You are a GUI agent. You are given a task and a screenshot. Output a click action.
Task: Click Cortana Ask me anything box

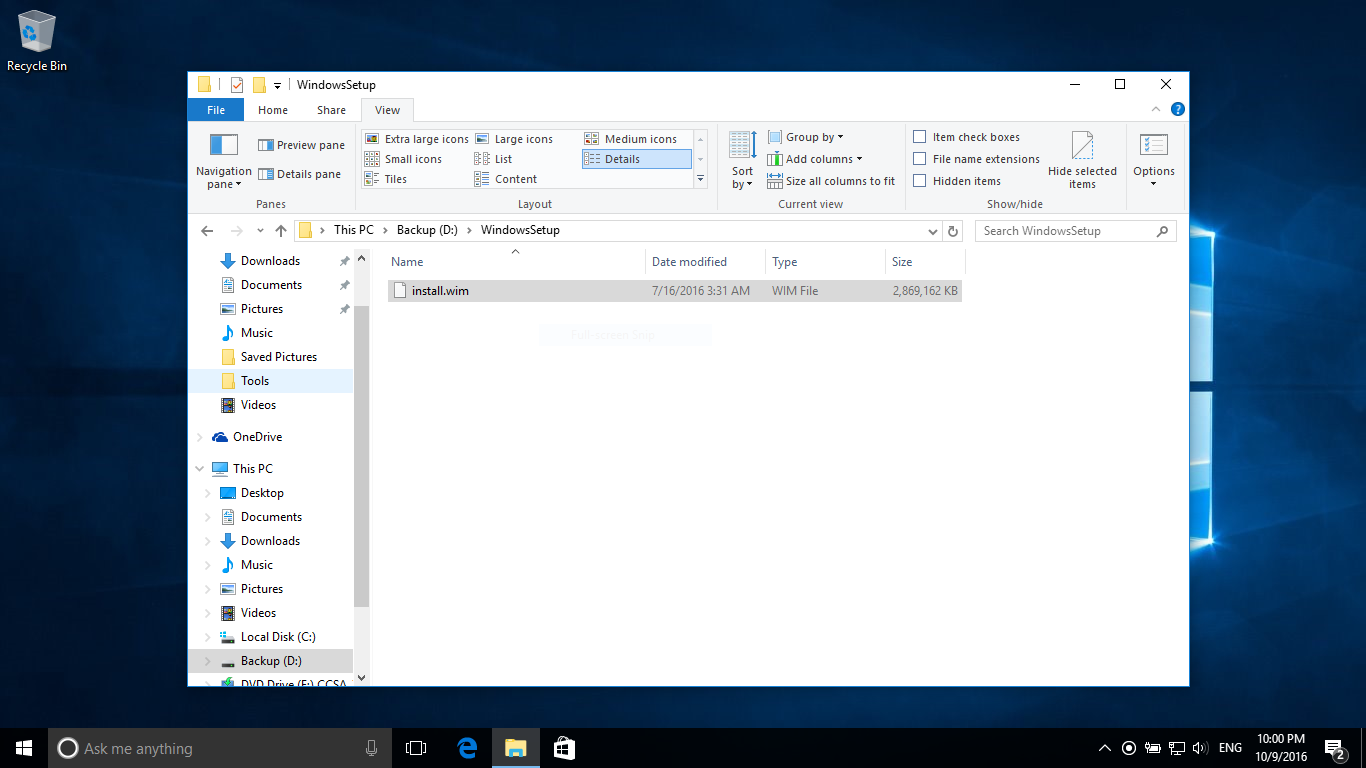tap(220, 748)
